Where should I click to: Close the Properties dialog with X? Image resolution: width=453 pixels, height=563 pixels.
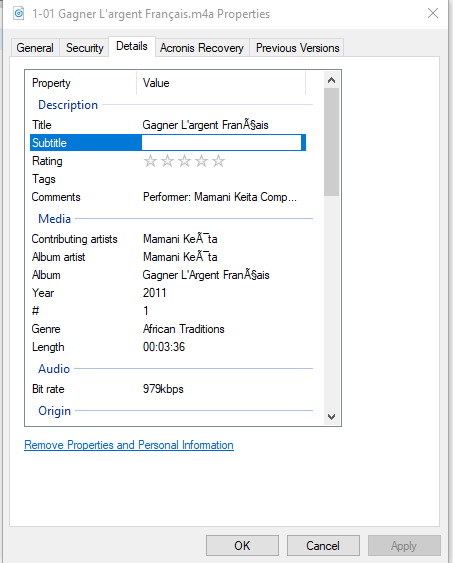pyautogui.click(x=433, y=13)
